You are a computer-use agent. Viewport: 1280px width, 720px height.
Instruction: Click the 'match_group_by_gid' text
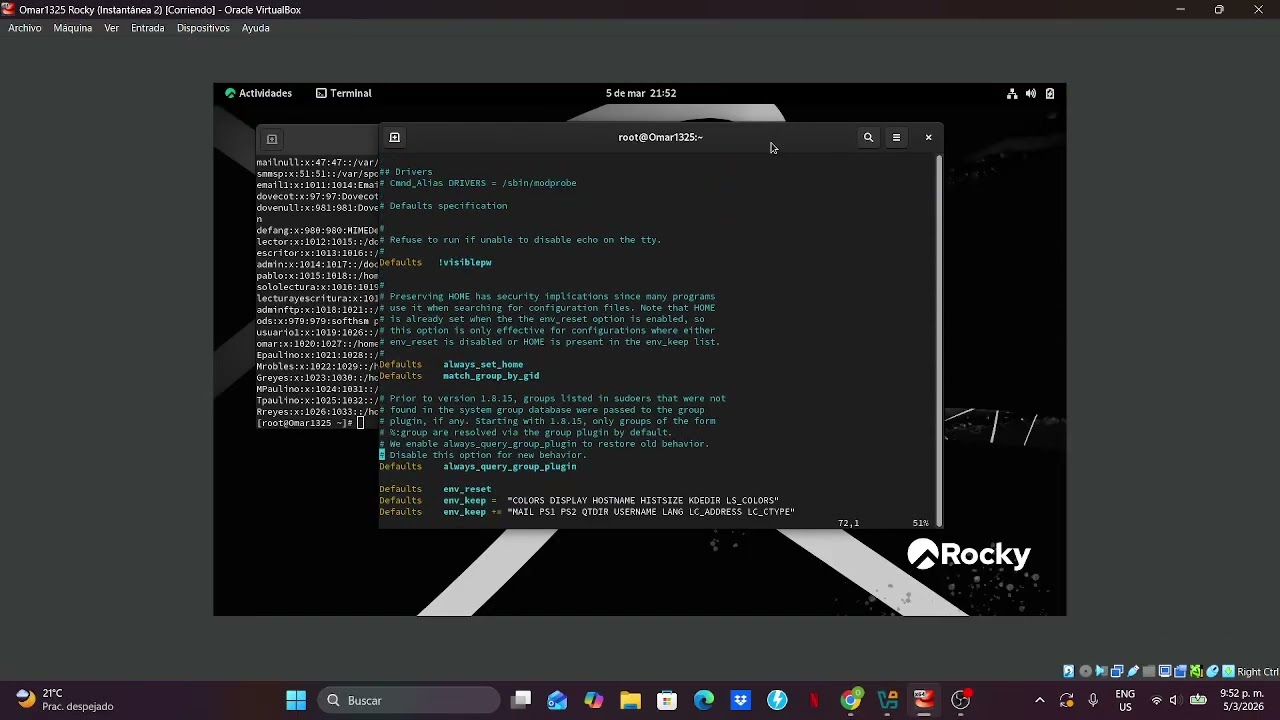click(x=491, y=376)
